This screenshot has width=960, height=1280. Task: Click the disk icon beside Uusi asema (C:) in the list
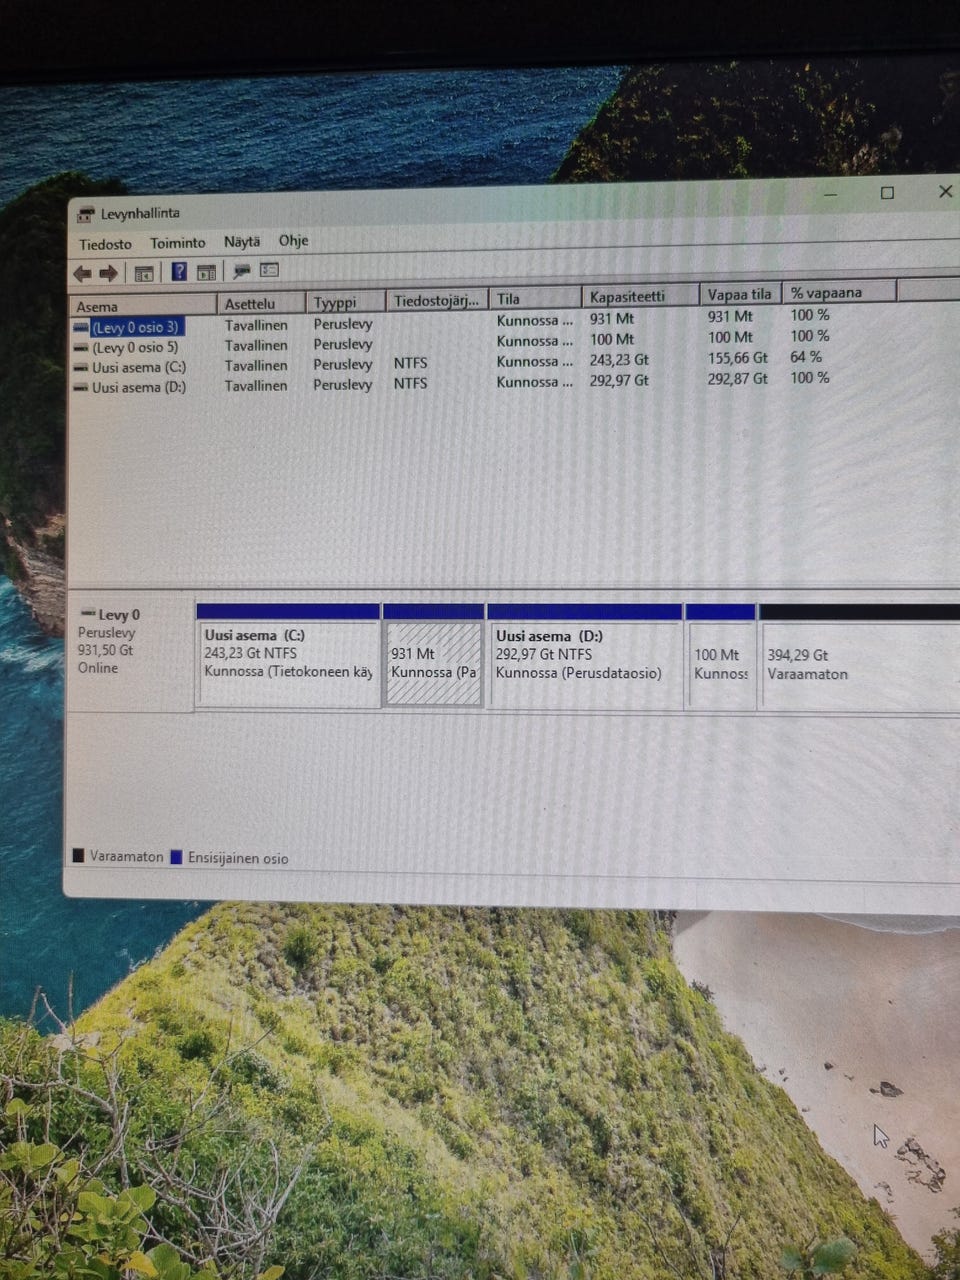[81, 368]
